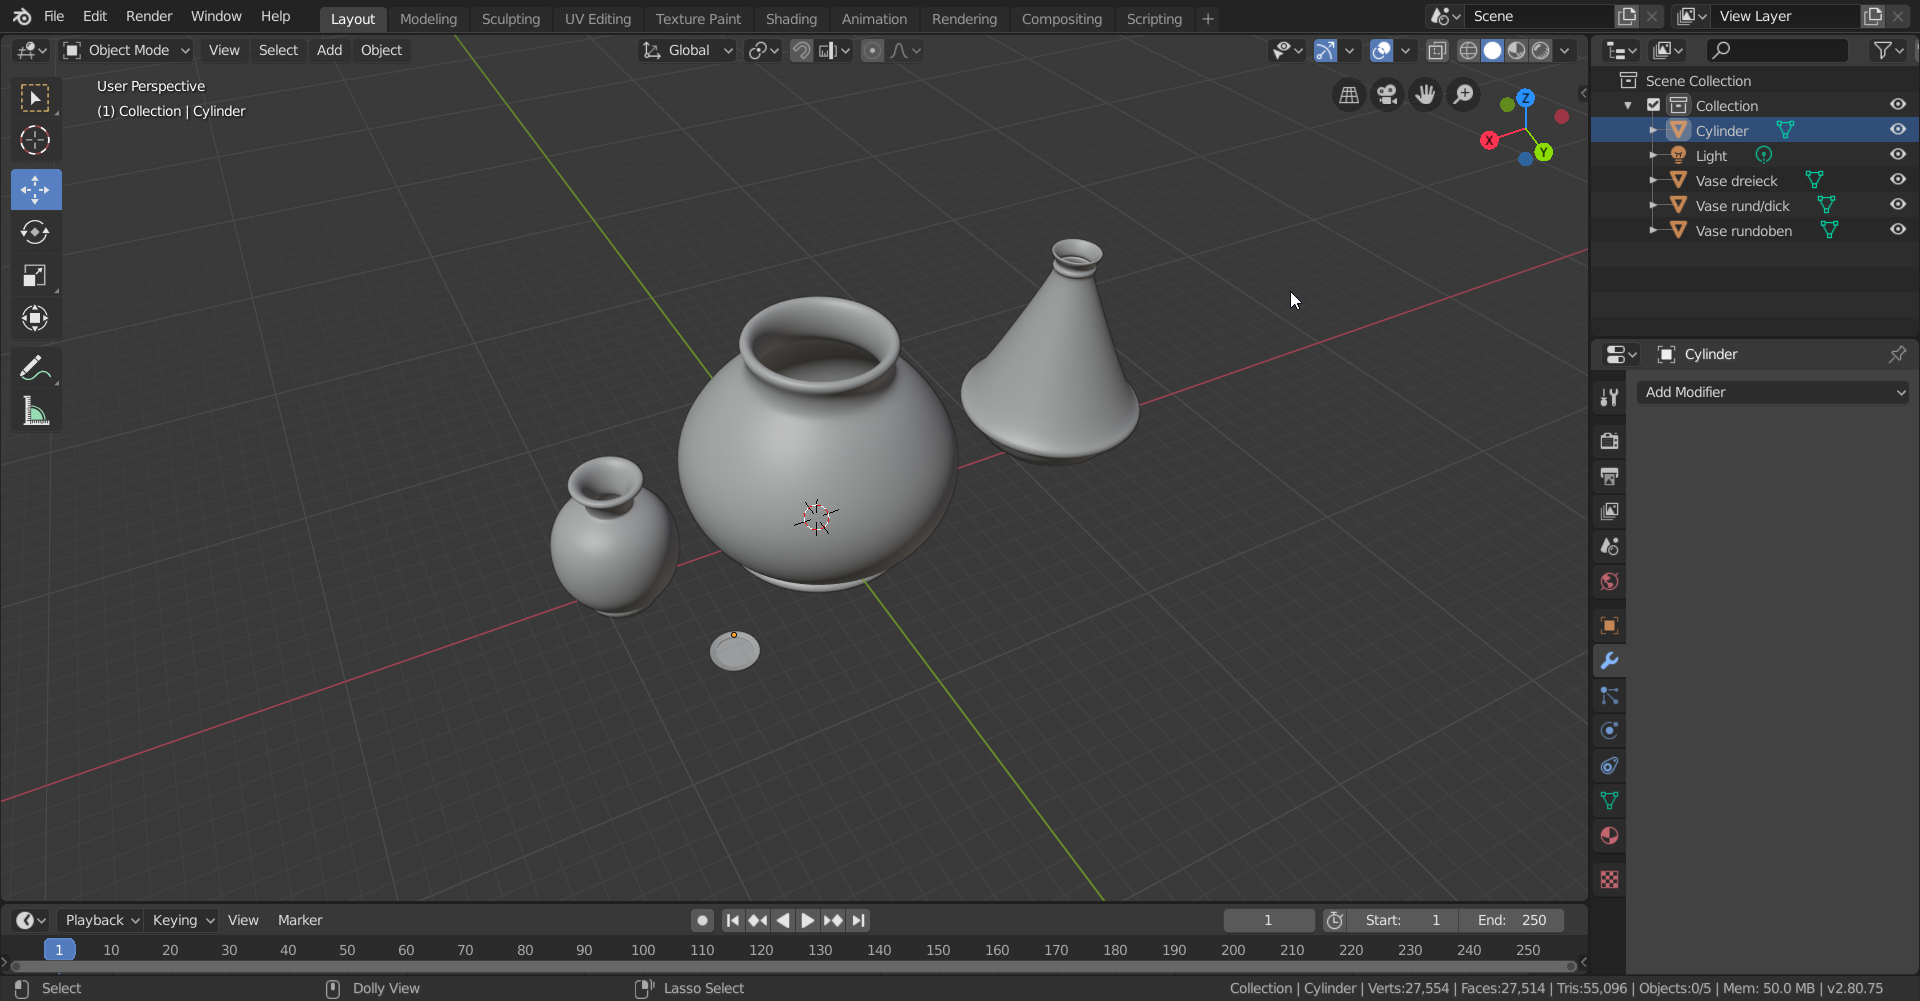
Task: Open outliner filter dropdown
Action: (1888, 50)
